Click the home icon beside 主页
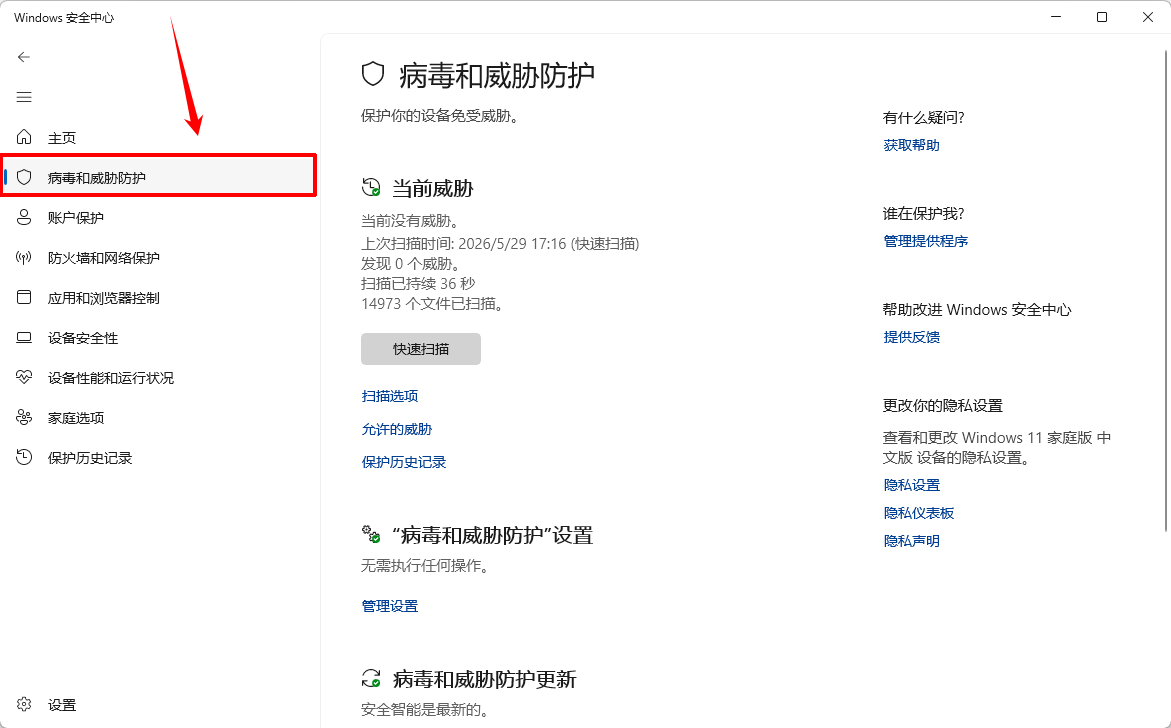The width and height of the screenshot is (1171, 728). (24, 137)
